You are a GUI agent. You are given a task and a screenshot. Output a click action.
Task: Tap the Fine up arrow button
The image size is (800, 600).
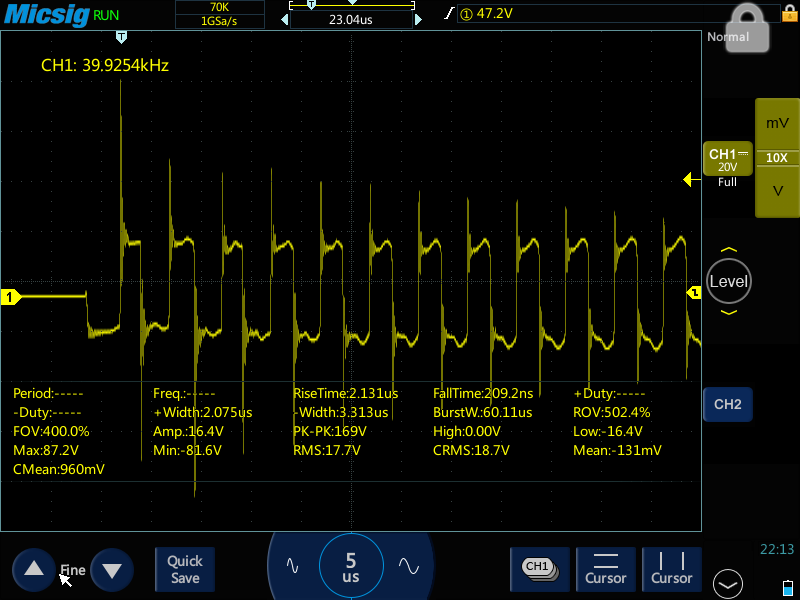click(x=34, y=569)
